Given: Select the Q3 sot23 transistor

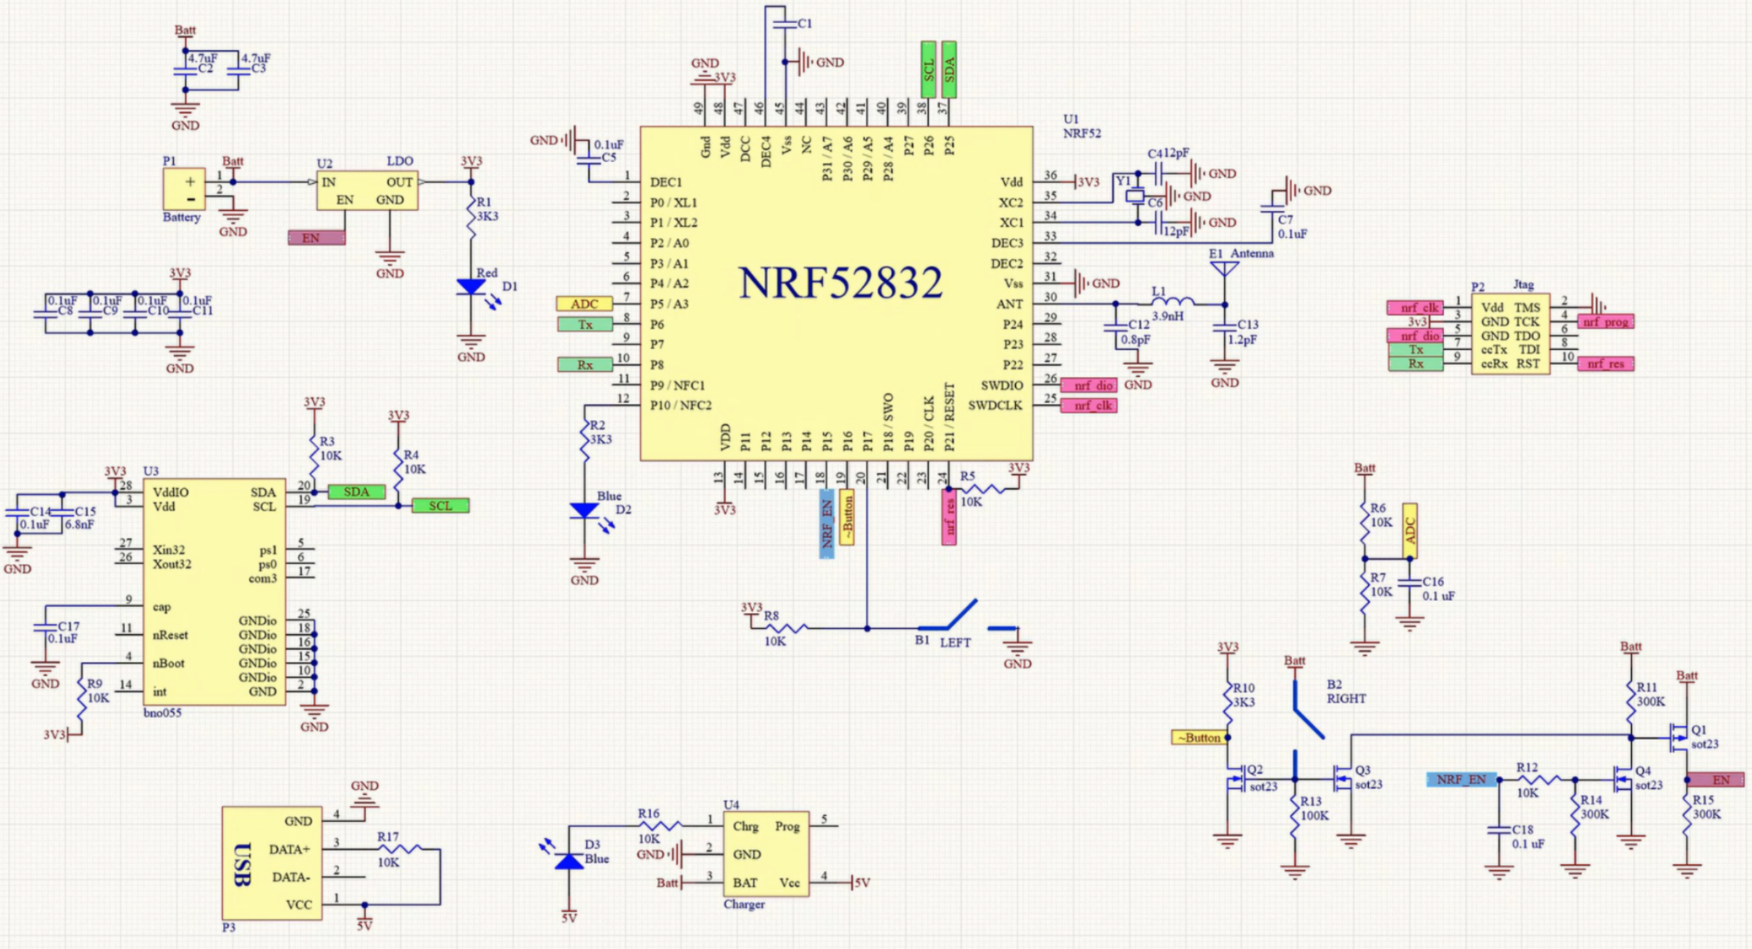Looking at the screenshot, I should [1343, 777].
